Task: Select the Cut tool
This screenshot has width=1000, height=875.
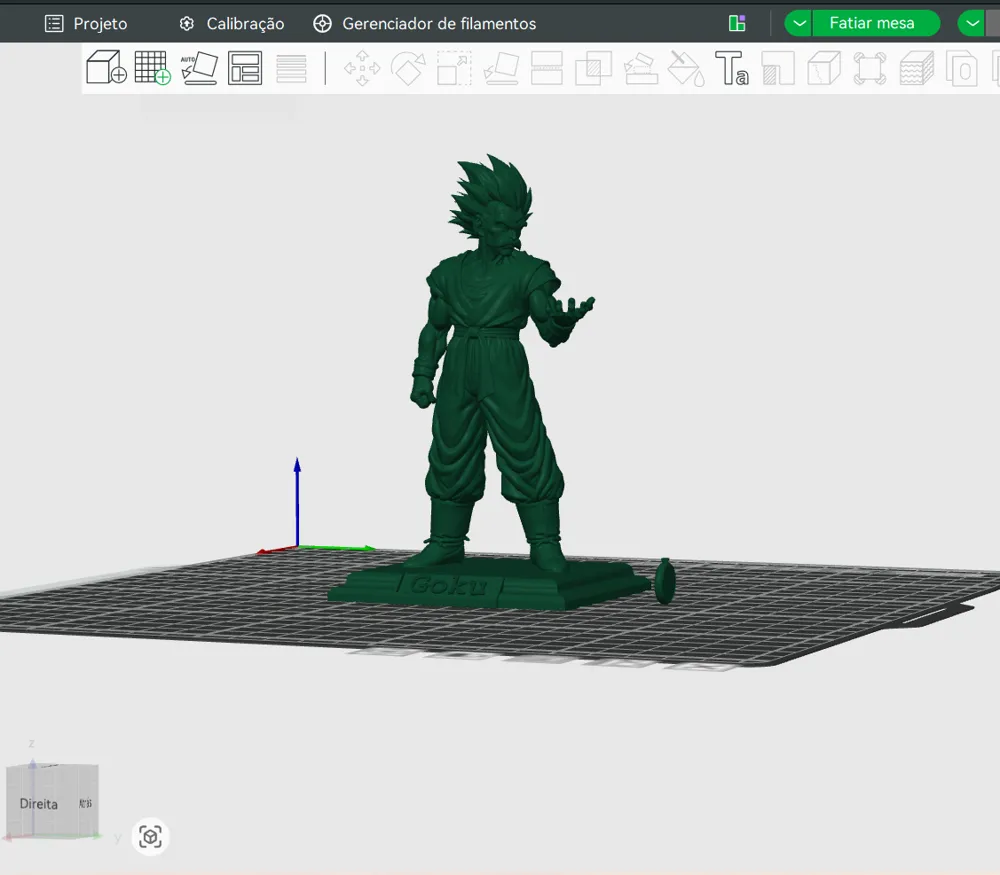Action: pyautogui.click(x=547, y=68)
